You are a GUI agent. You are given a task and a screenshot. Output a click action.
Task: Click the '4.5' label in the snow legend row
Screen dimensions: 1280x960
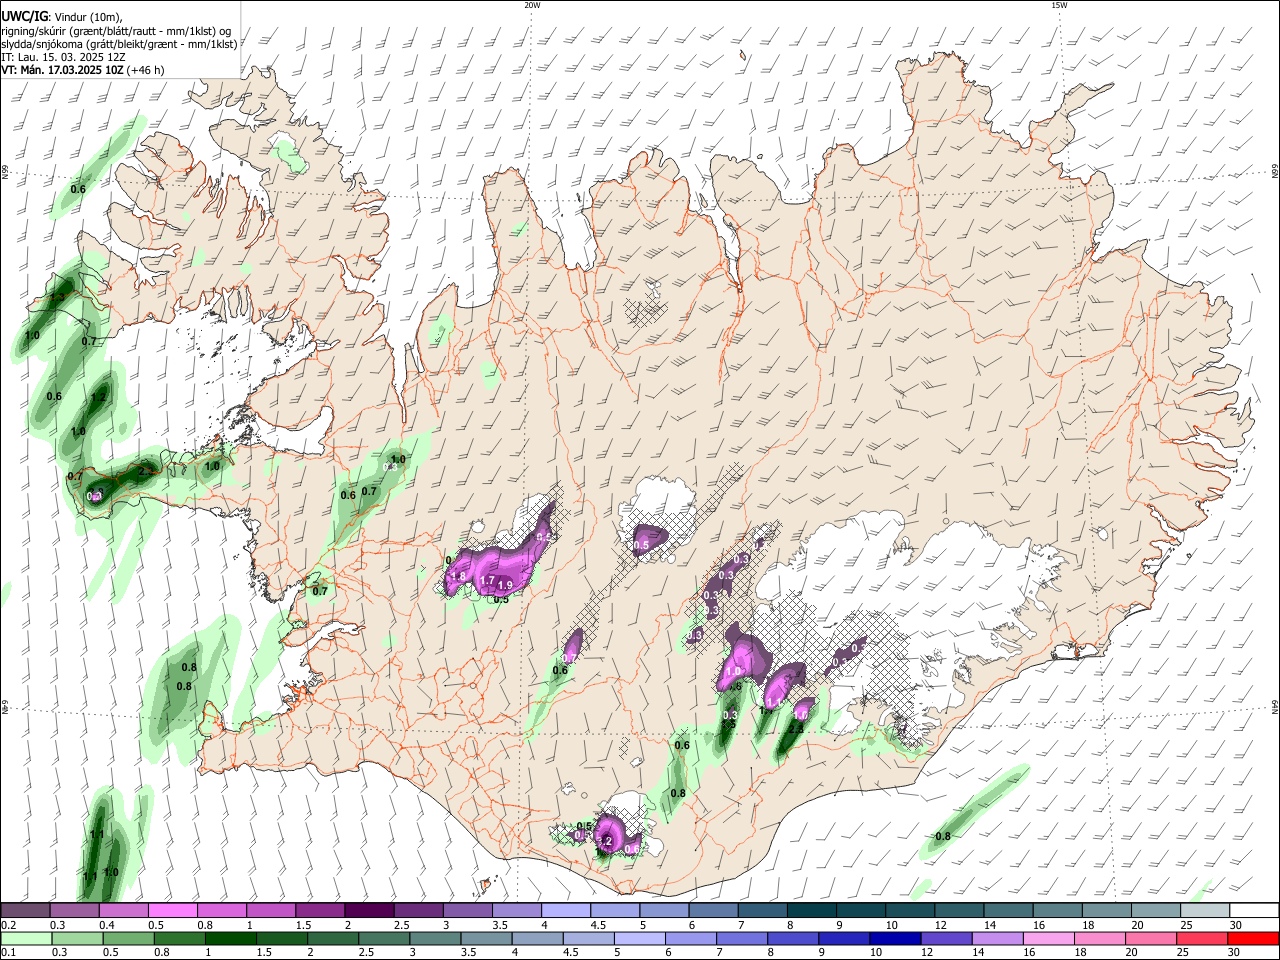click(598, 925)
